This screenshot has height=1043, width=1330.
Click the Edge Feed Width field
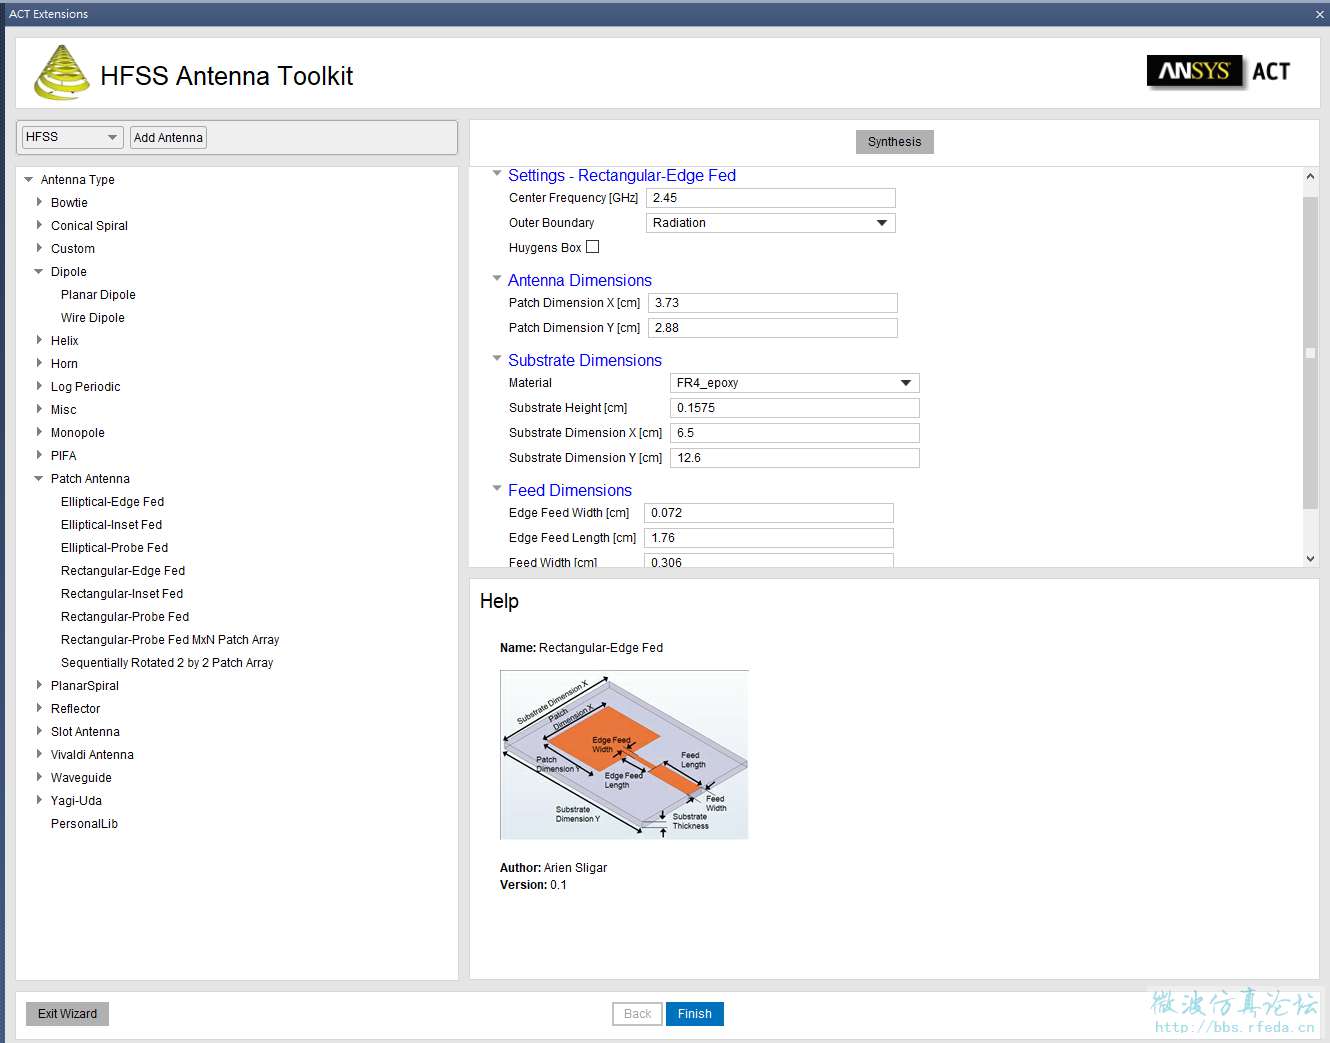pos(768,513)
